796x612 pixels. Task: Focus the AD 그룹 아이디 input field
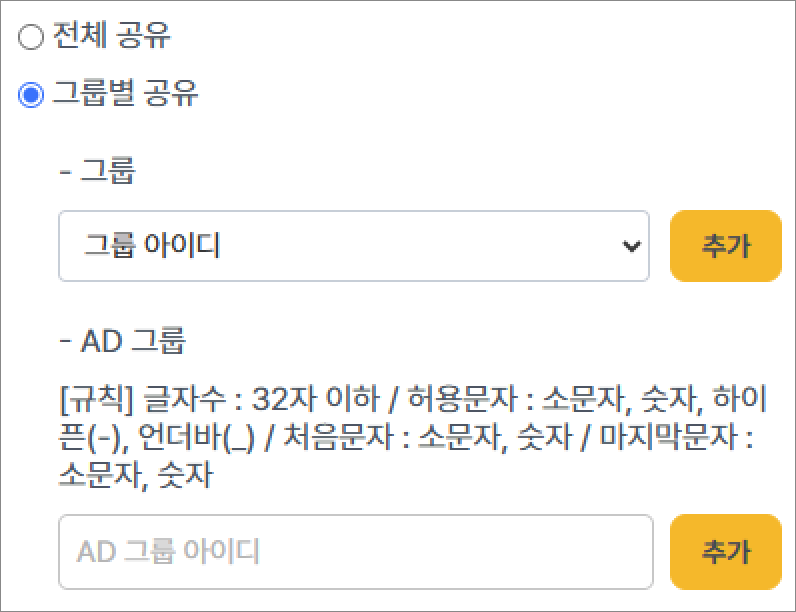355,551
